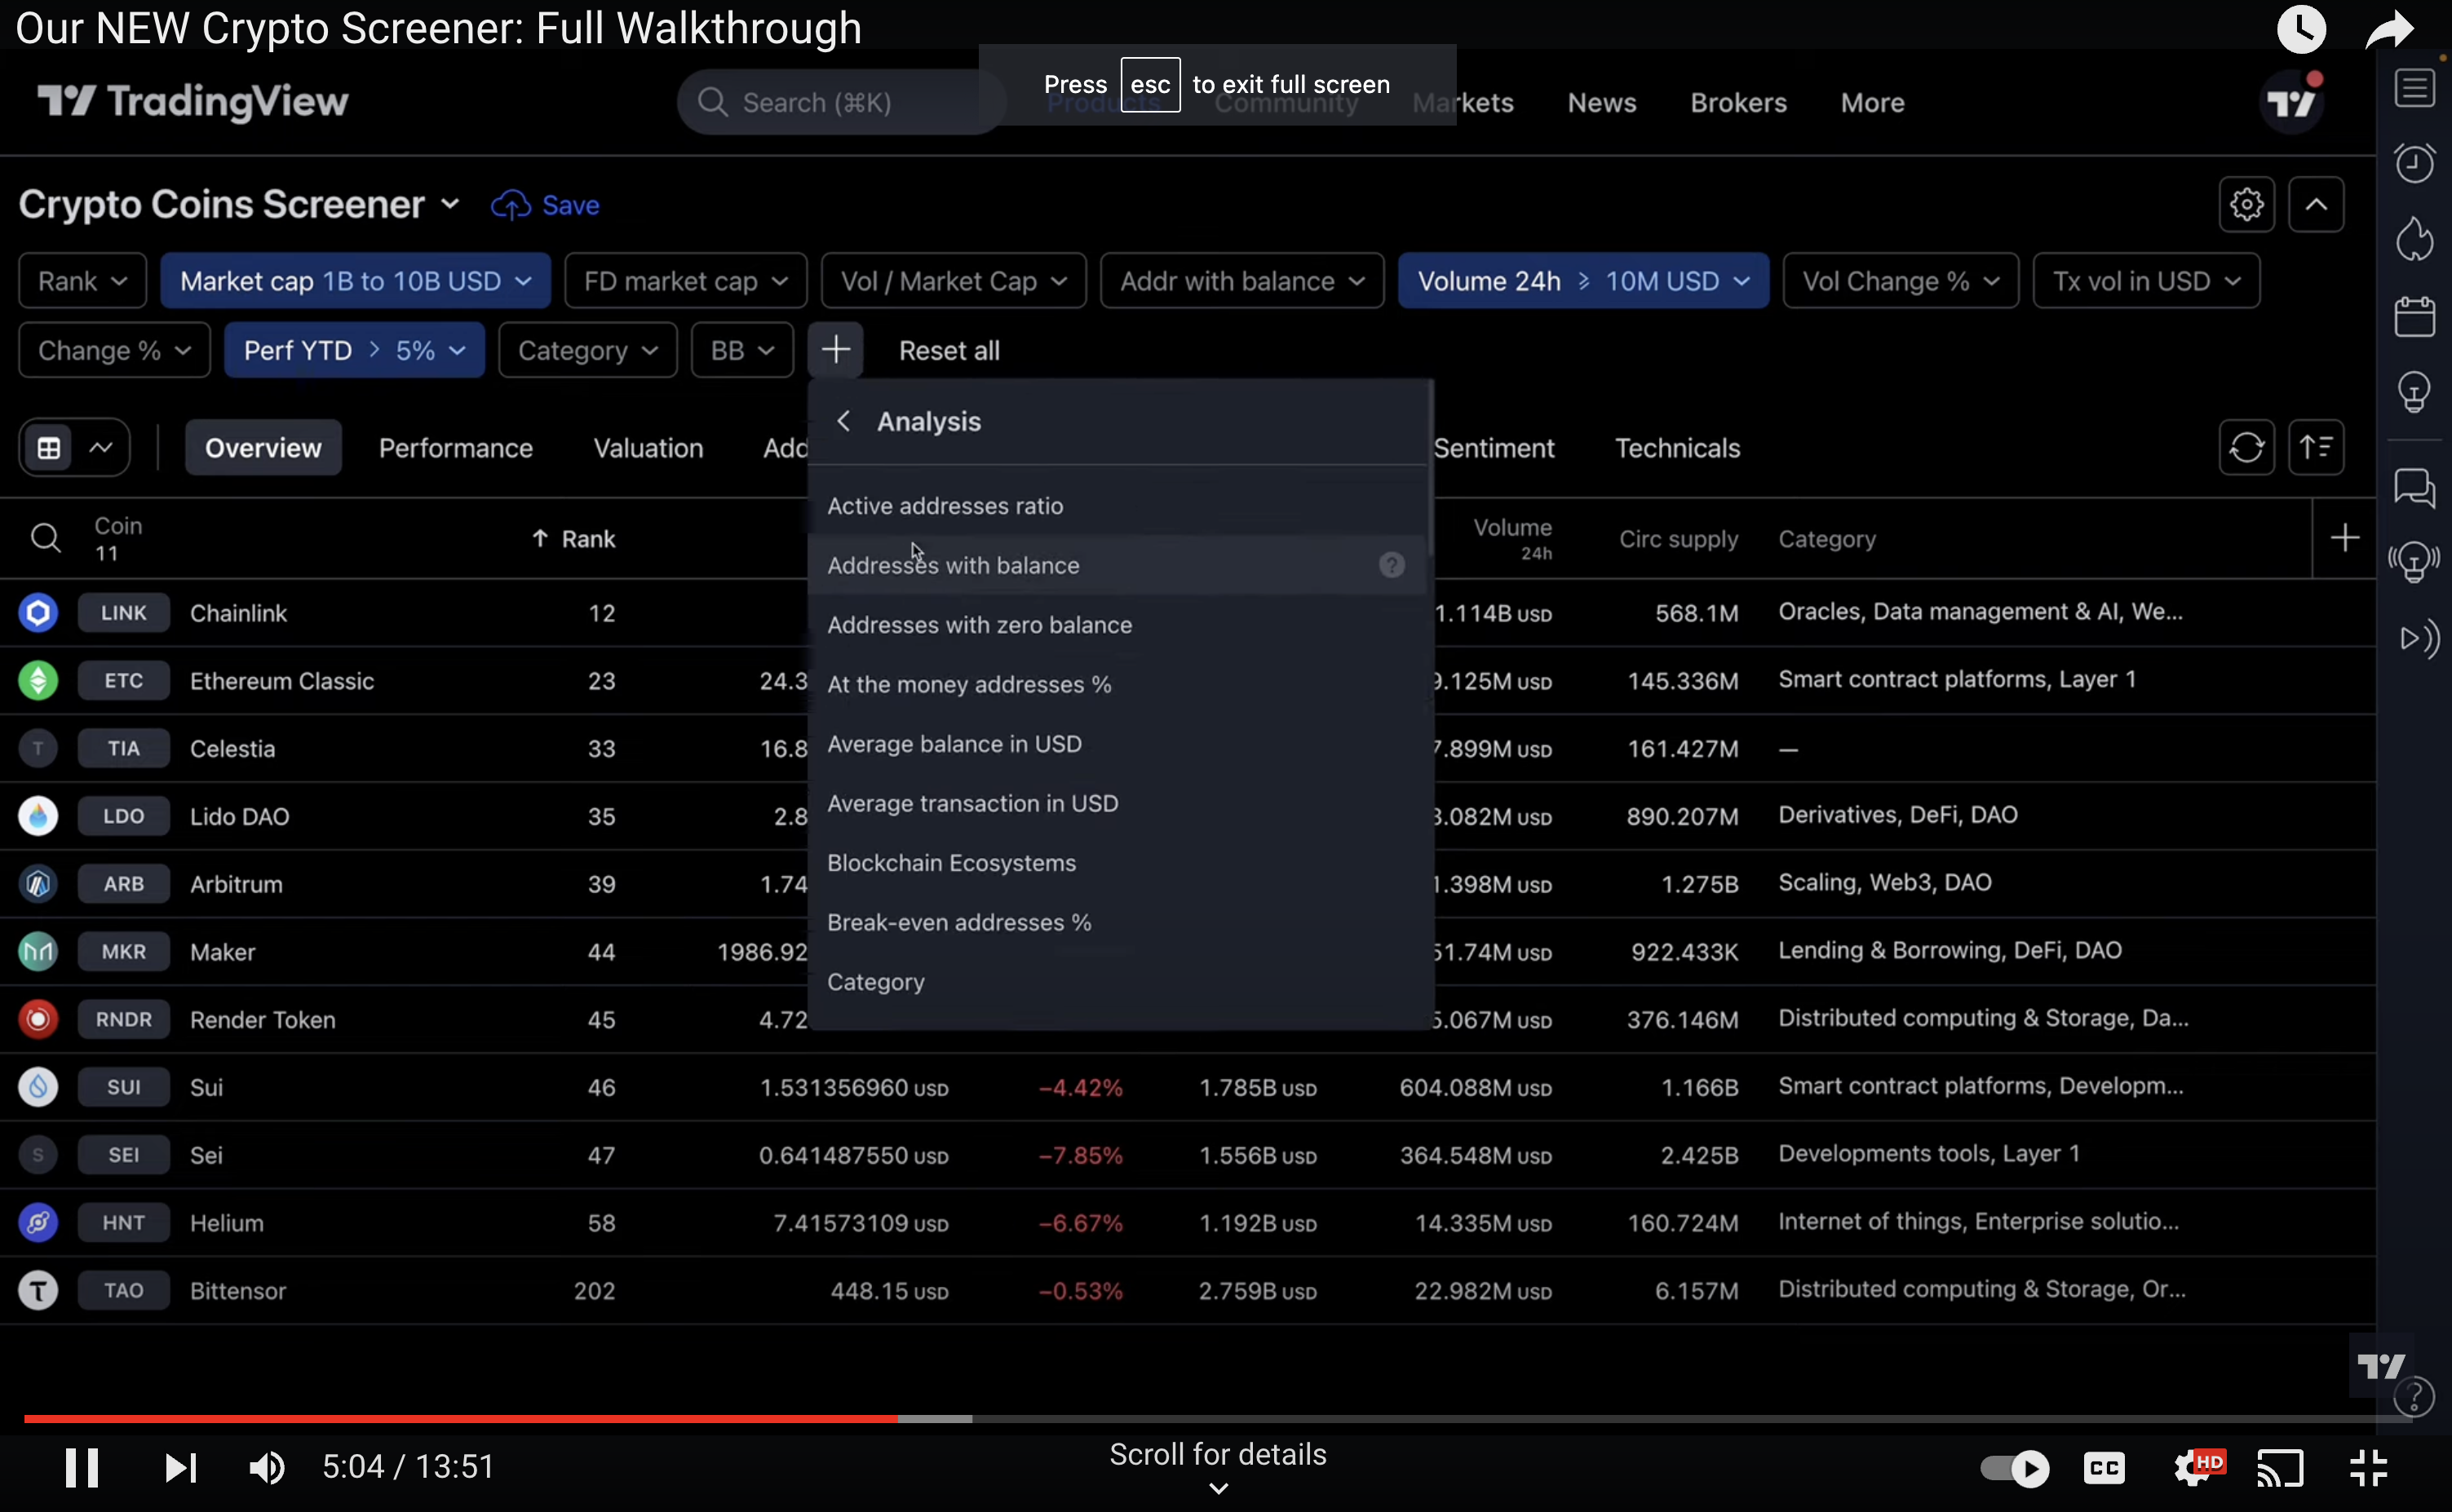The height and width of the screenshot is (1512, 2452).
Task: Toggle the autoplay switch
Action: [x=2014, y=1467]
